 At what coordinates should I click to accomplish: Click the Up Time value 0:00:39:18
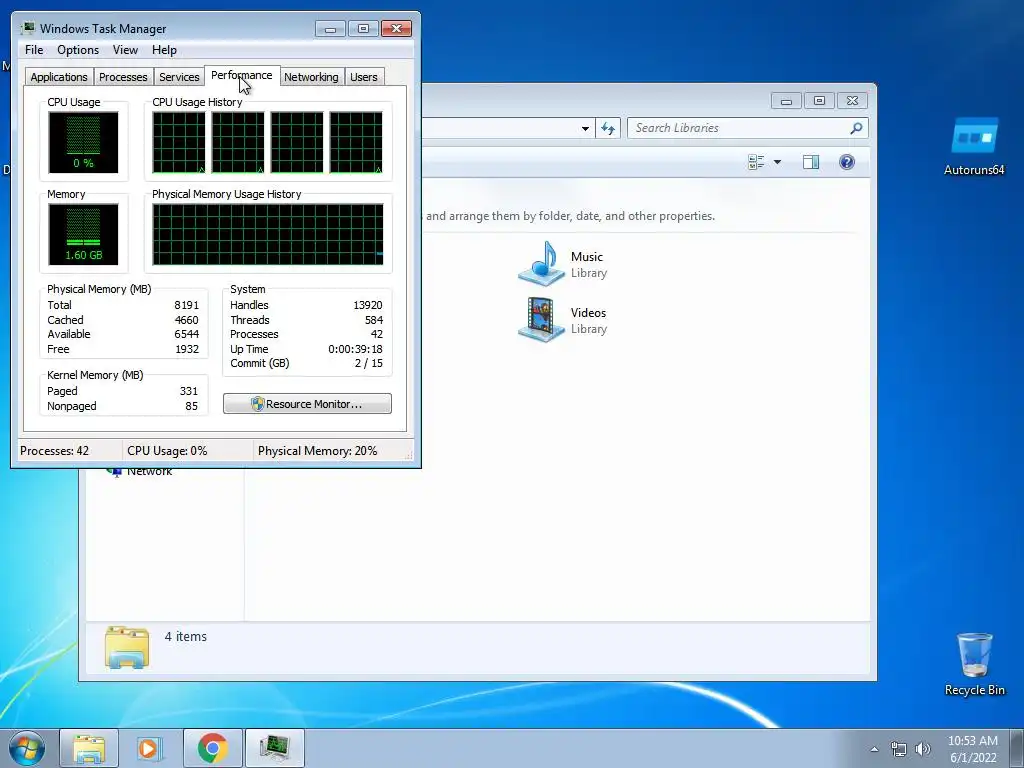point(355,349)
